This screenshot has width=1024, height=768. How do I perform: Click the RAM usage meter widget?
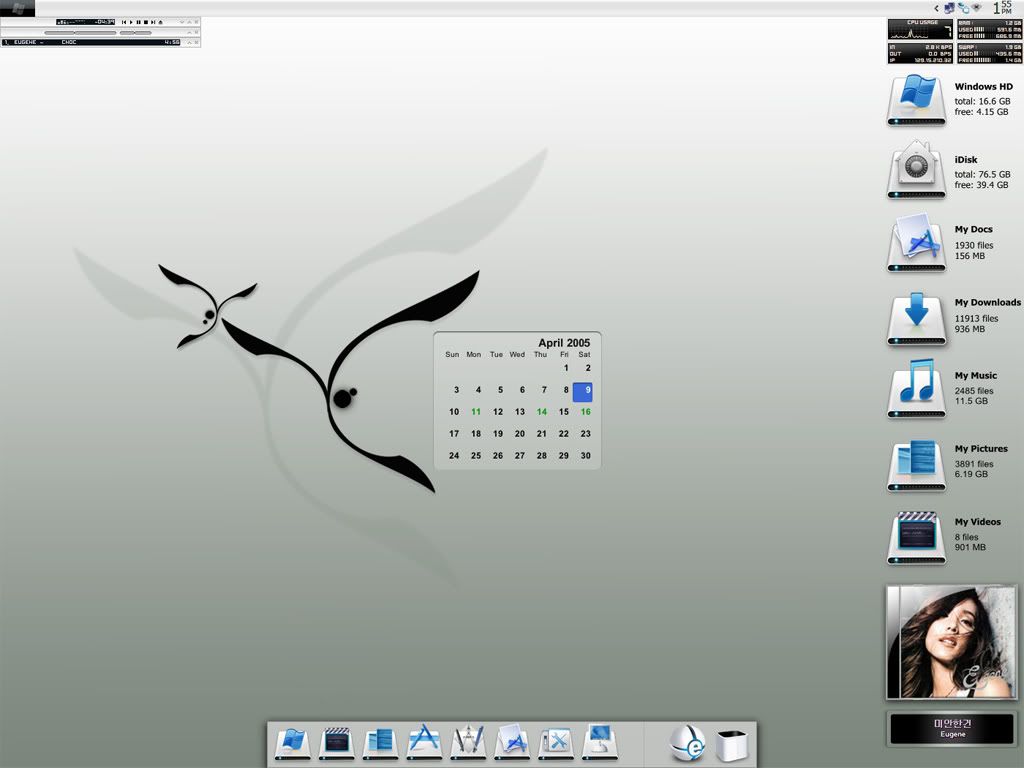(x=989, y=29)
